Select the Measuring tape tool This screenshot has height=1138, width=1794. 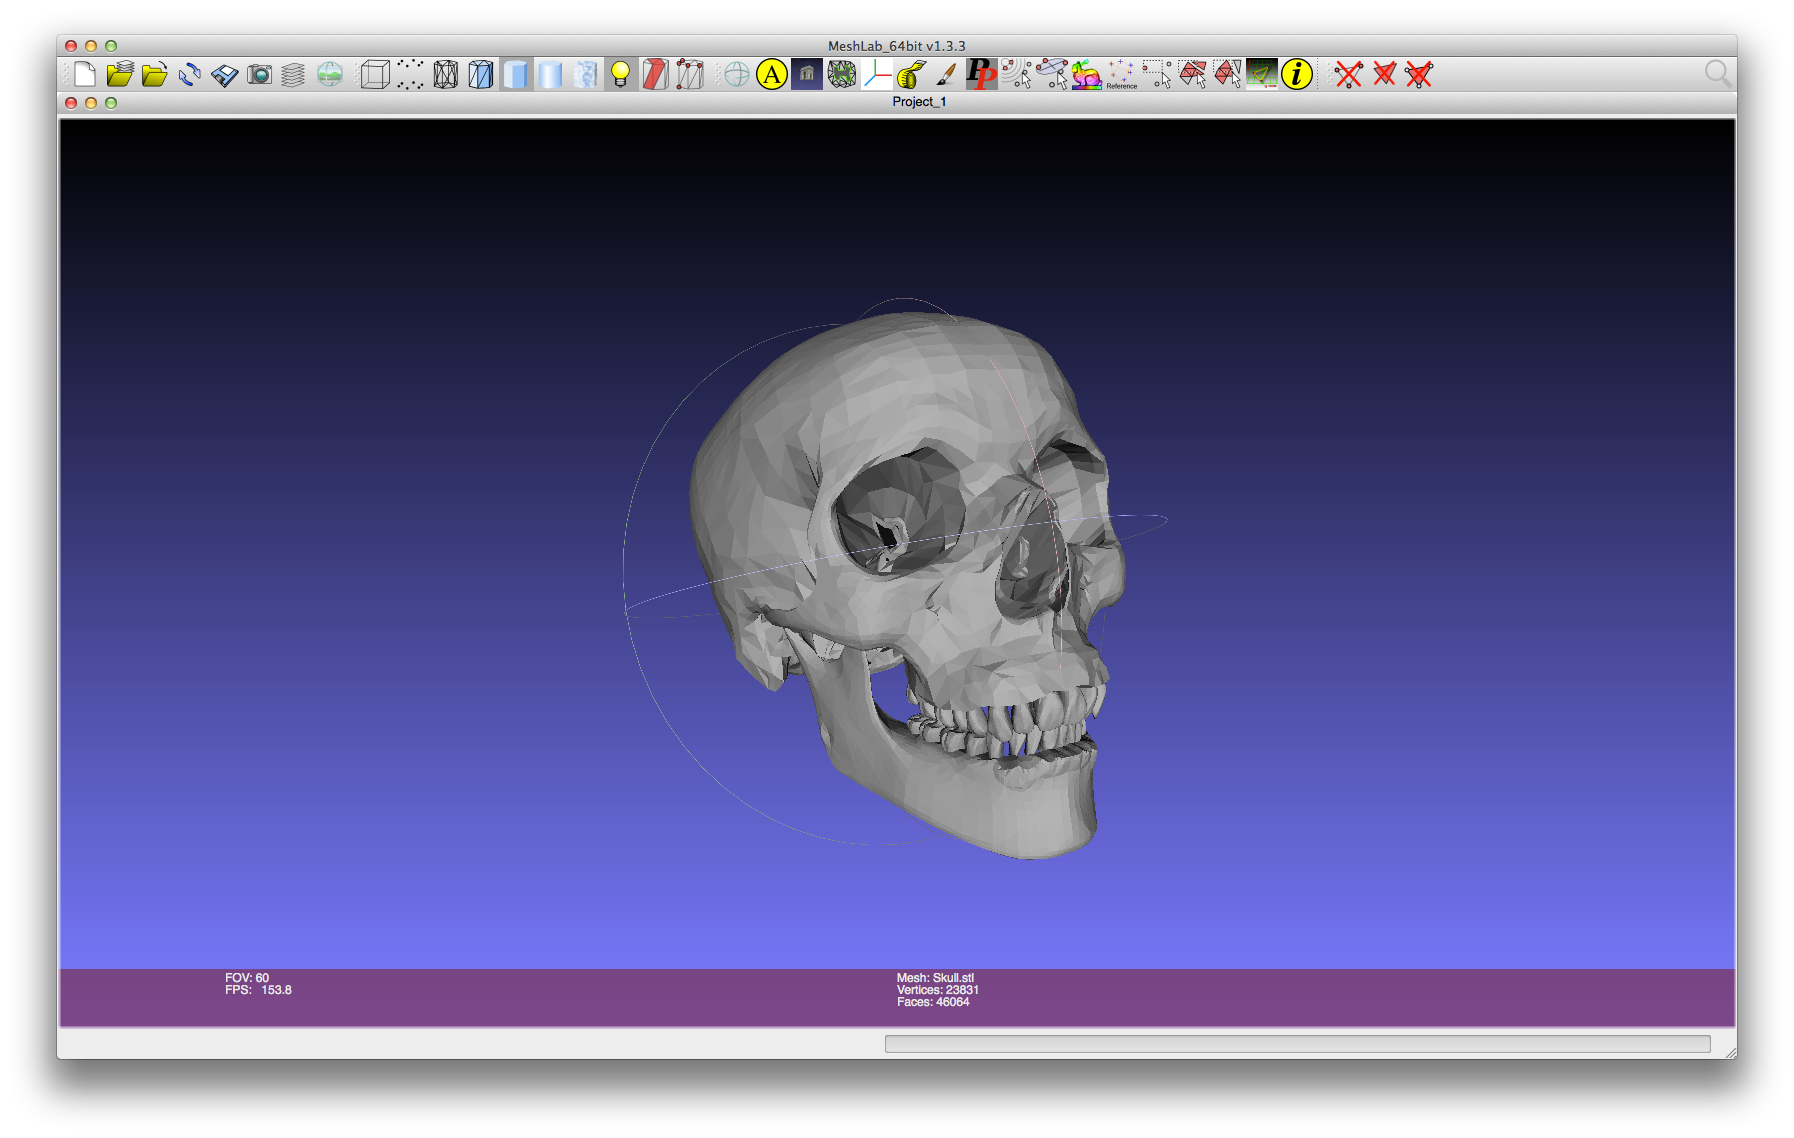911,74
